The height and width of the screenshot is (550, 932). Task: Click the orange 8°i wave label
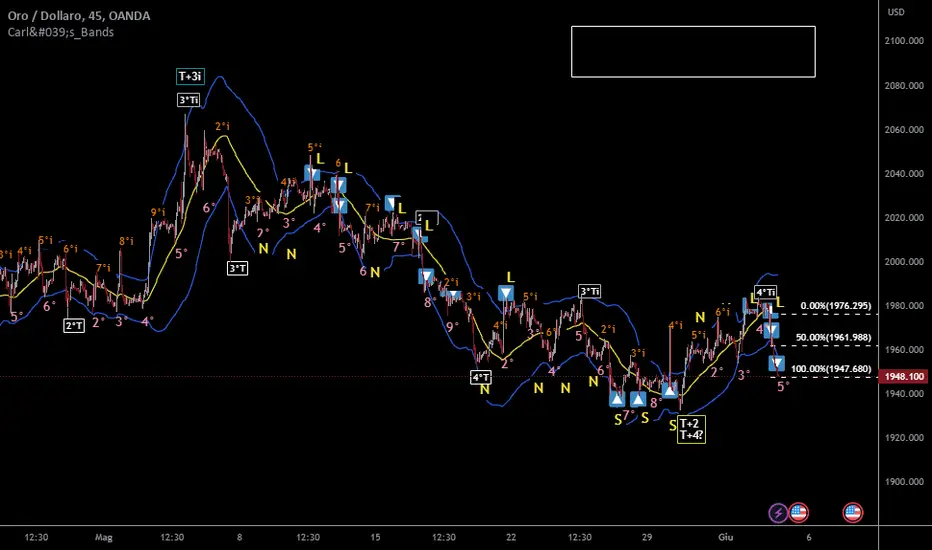point(126,241)
